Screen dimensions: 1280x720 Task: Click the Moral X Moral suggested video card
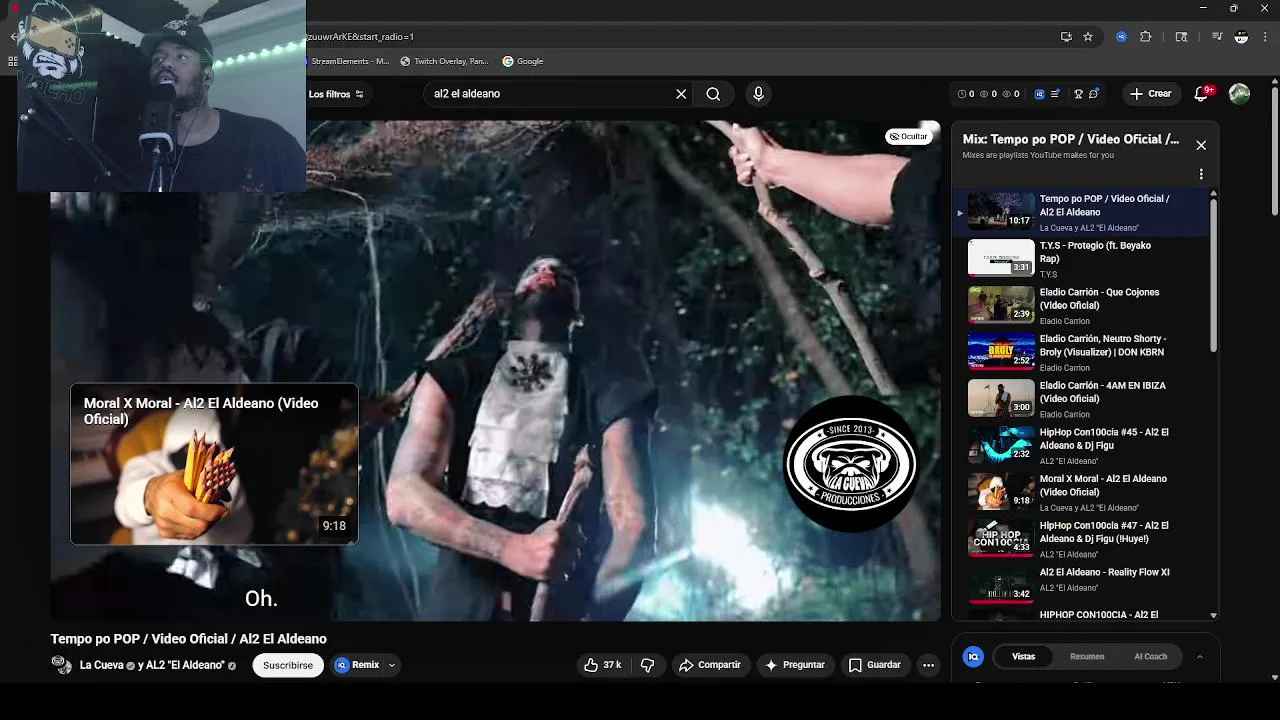click(214, 464)
